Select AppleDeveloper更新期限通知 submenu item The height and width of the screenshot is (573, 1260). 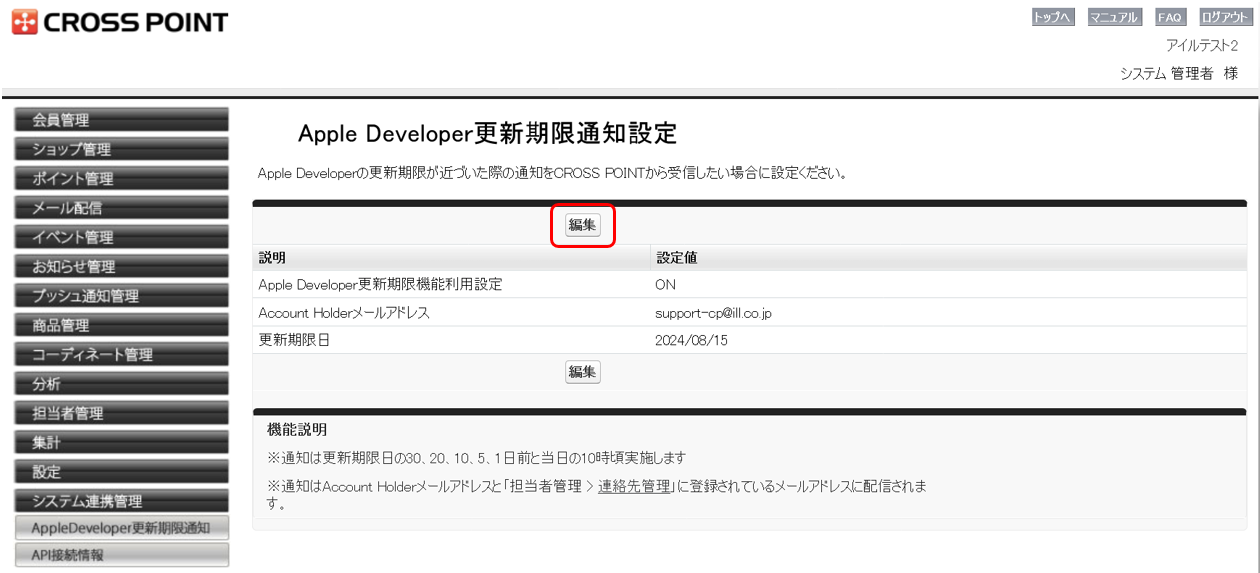pos(122,528)
